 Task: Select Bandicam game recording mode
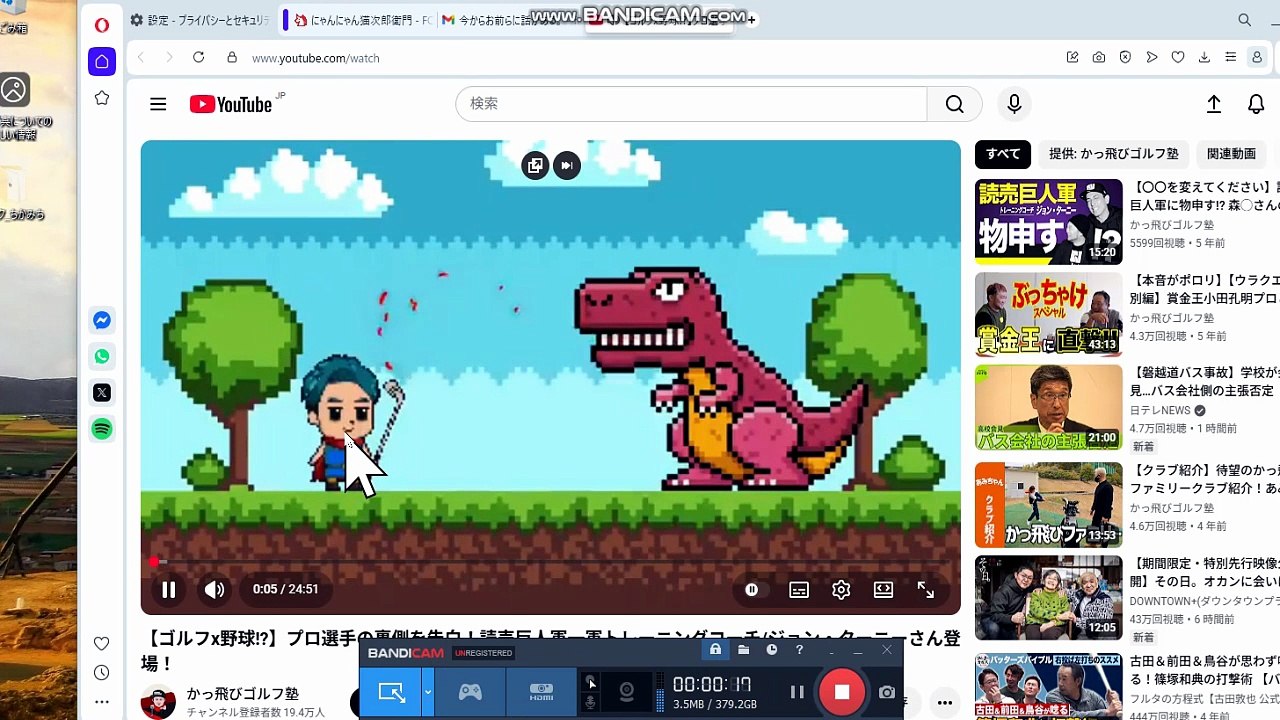point(470,692)
